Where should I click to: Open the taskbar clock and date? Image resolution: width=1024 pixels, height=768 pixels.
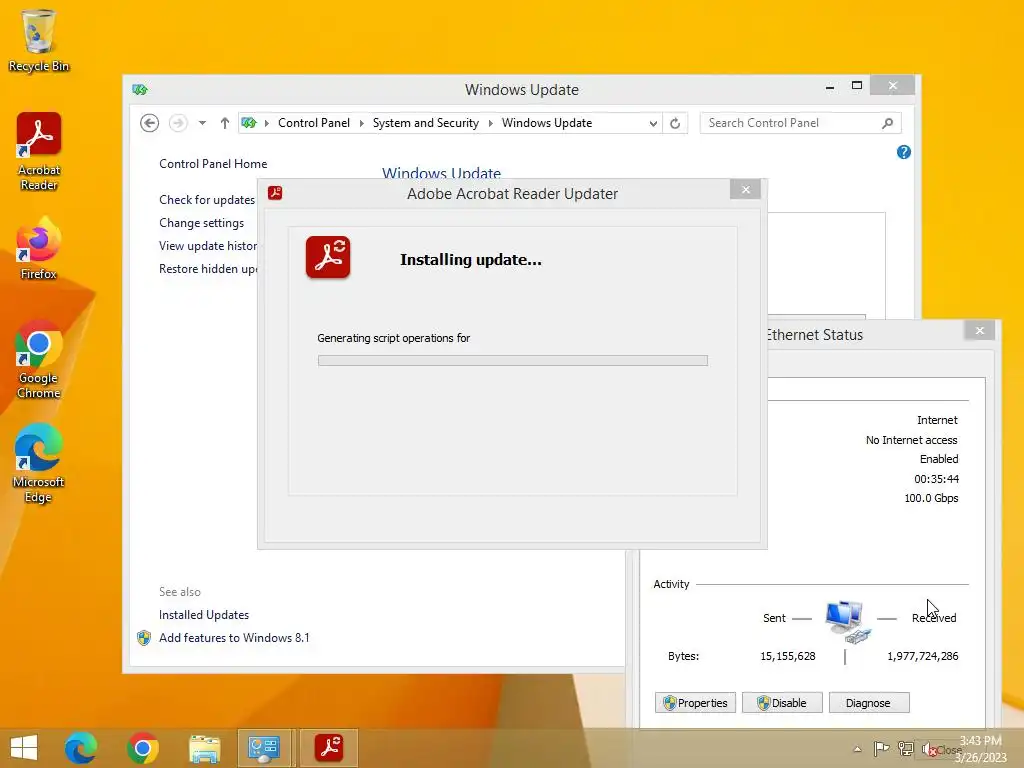[980, 749]
